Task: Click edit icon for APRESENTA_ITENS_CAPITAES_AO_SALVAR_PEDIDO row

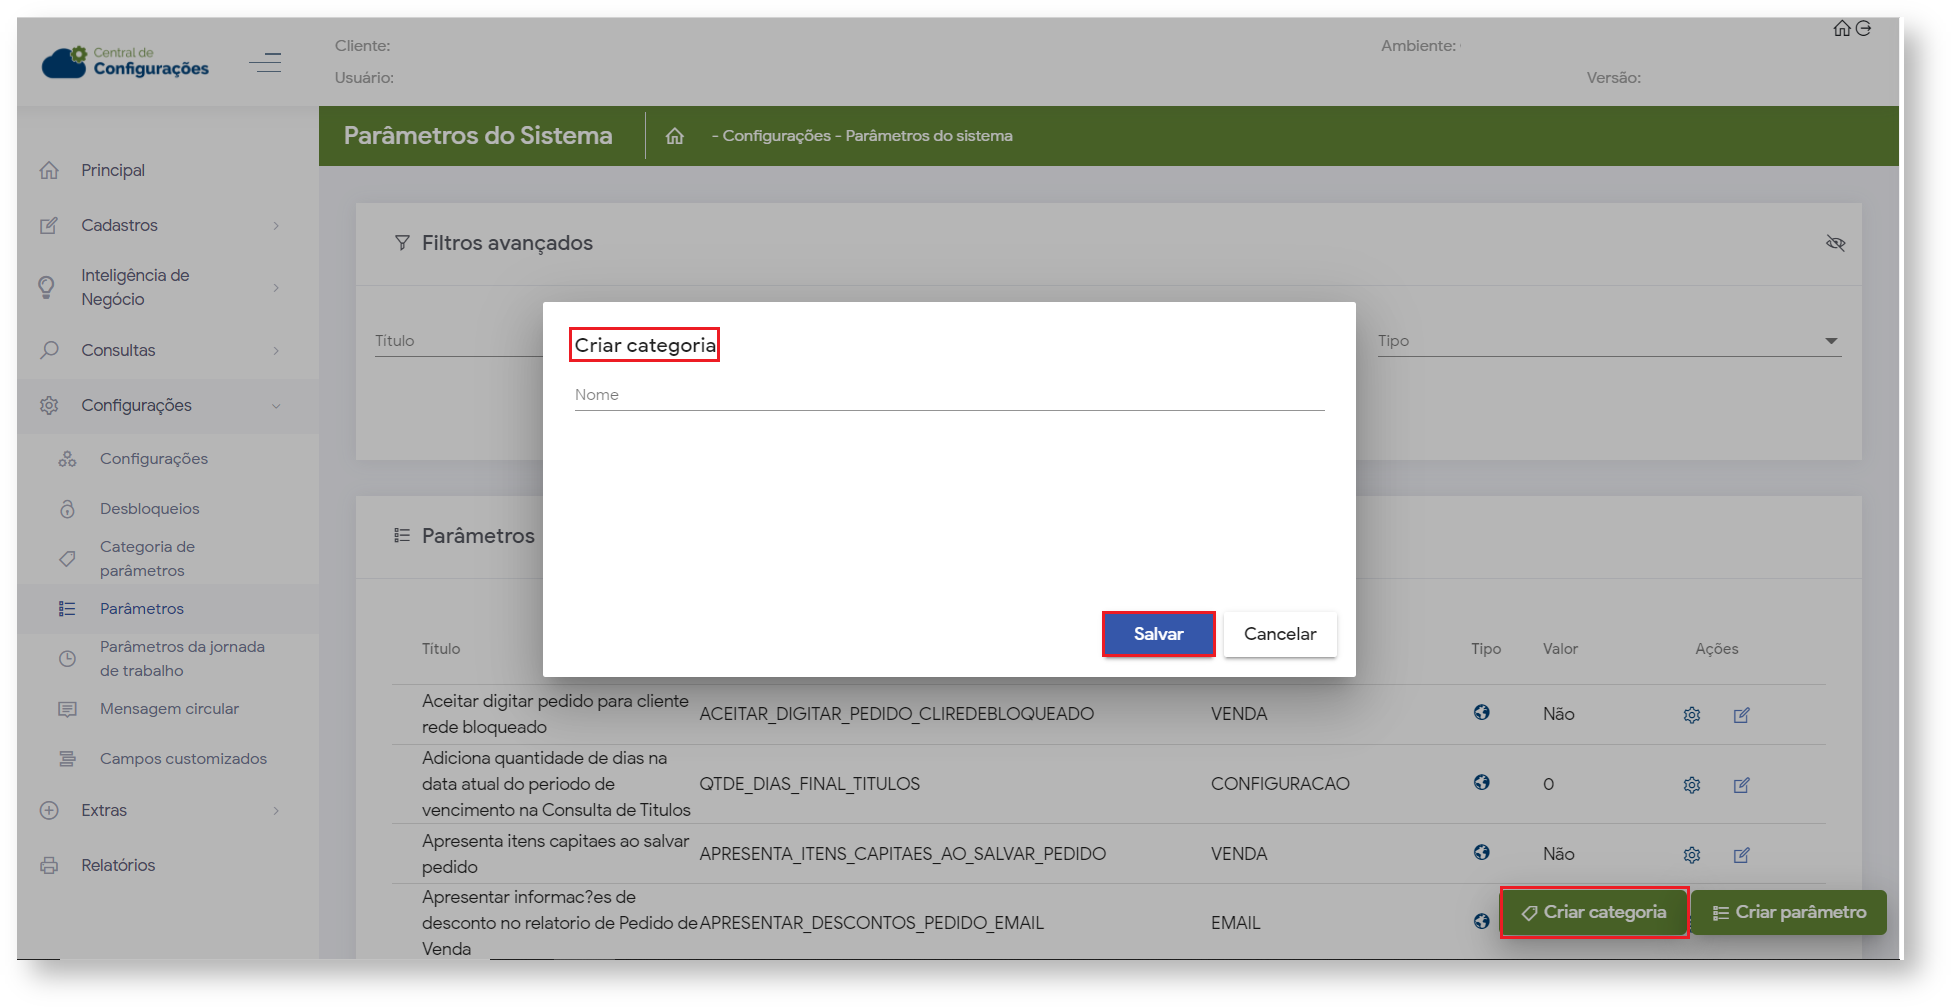Action: coord(1741,855)
